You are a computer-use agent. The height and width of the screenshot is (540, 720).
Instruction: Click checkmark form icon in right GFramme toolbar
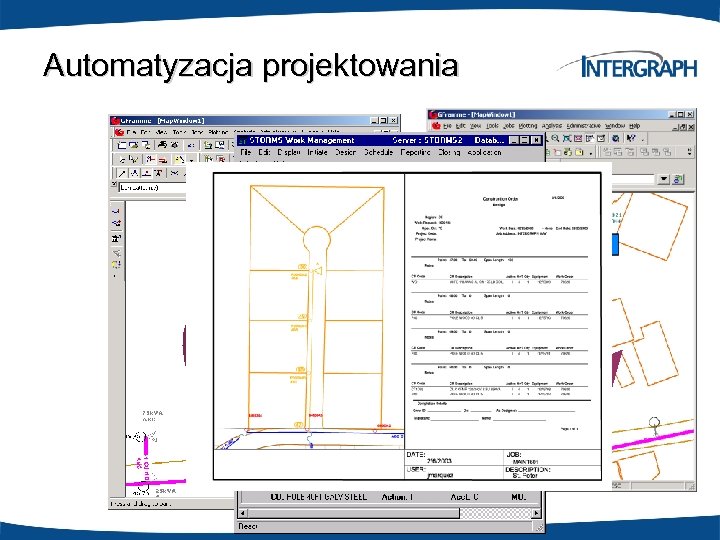coord(601,138)
